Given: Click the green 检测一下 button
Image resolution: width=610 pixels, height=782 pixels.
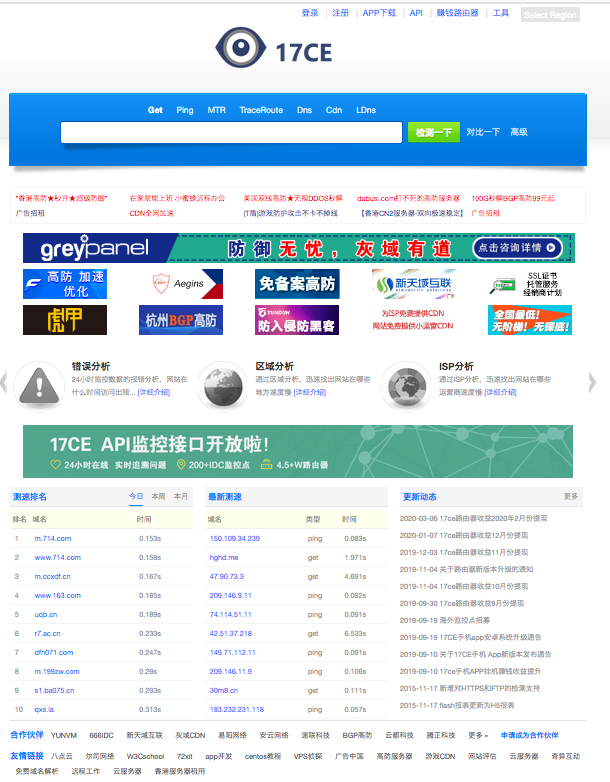Looking at the screenshot, I should click(433, 132).
